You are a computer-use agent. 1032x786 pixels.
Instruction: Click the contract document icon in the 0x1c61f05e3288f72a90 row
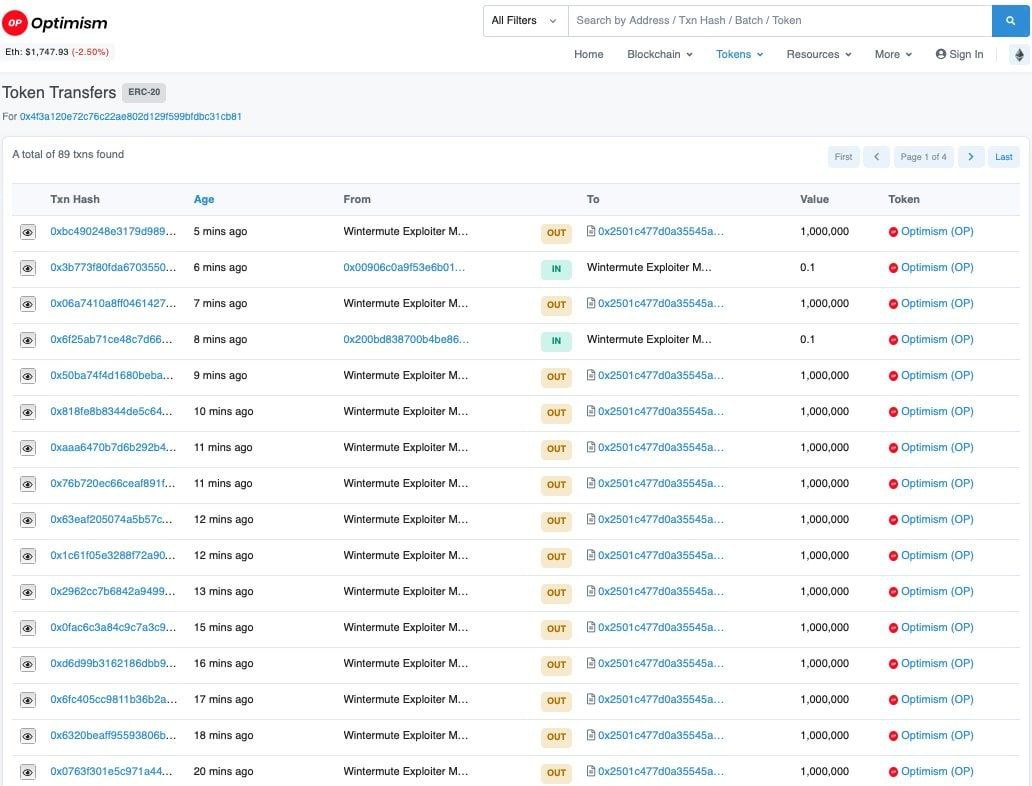[591, 555]
